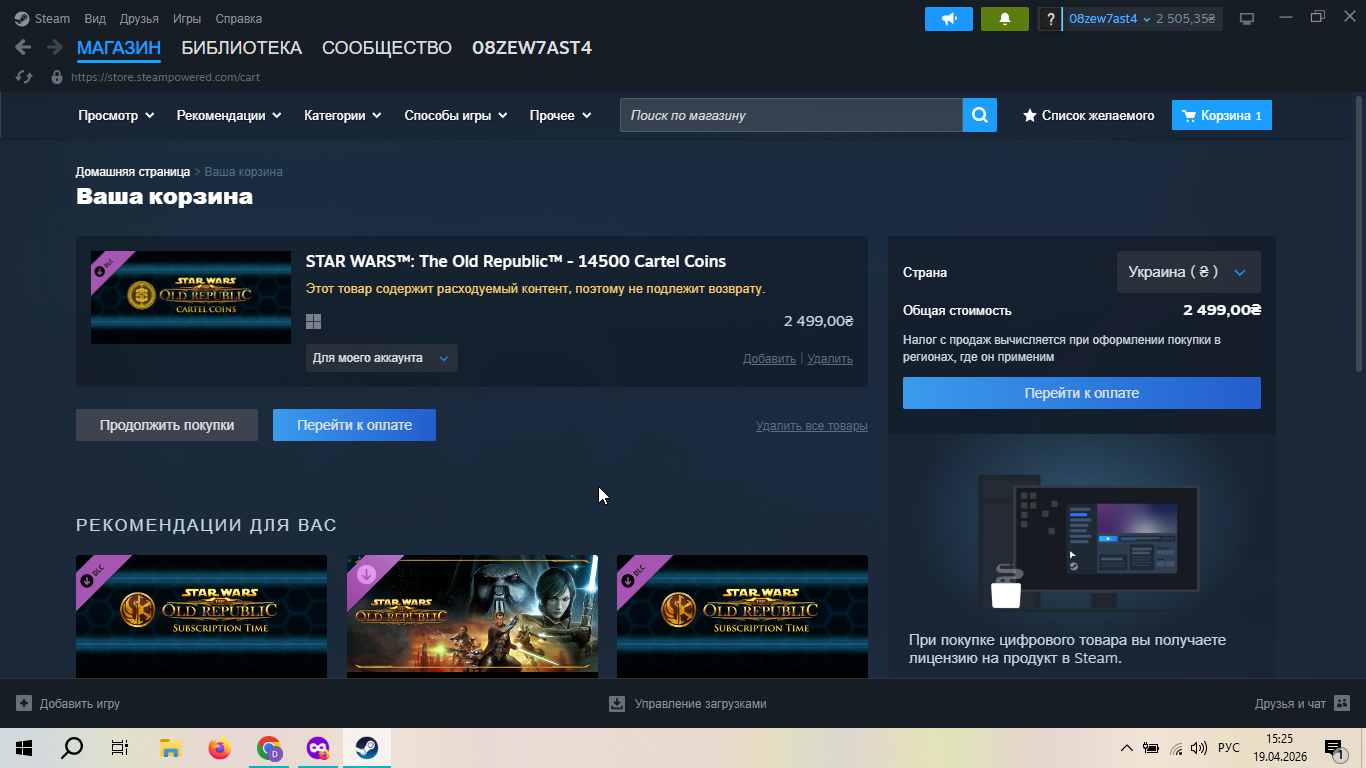Click the store URL address text

coord(165,77)
